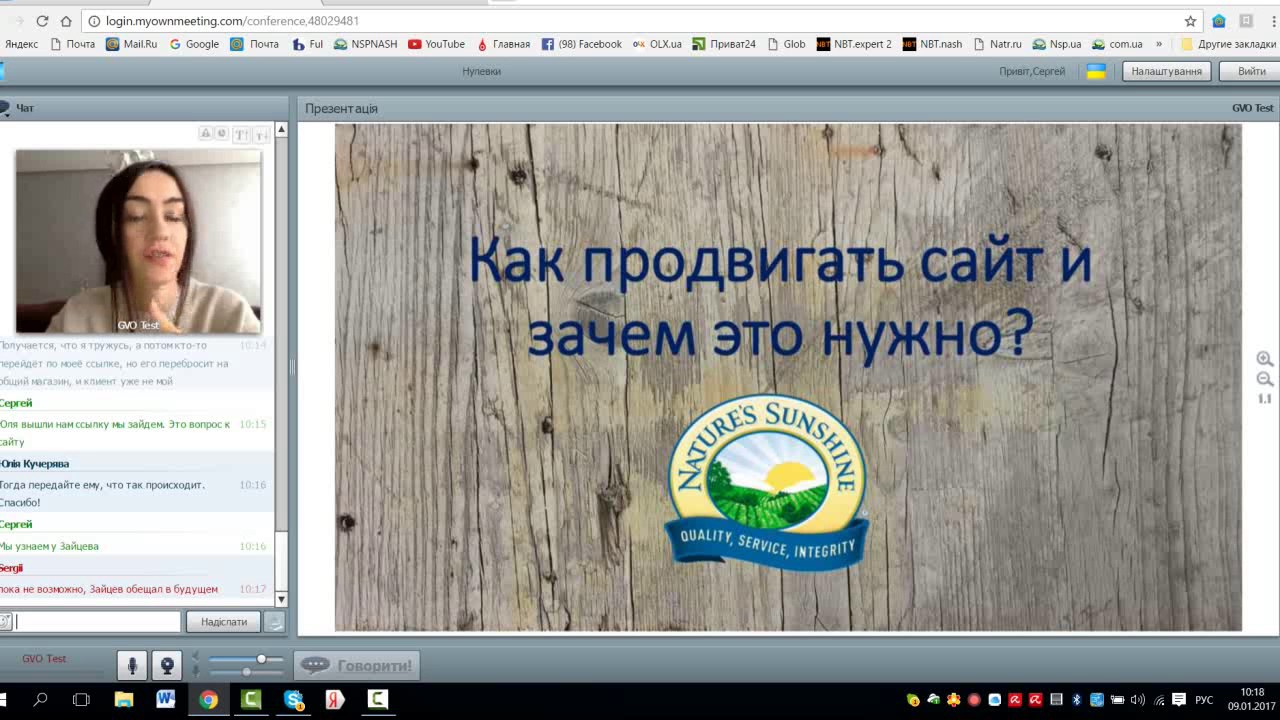Open the Mail.Ru bookmark

(x=132, y=44)
